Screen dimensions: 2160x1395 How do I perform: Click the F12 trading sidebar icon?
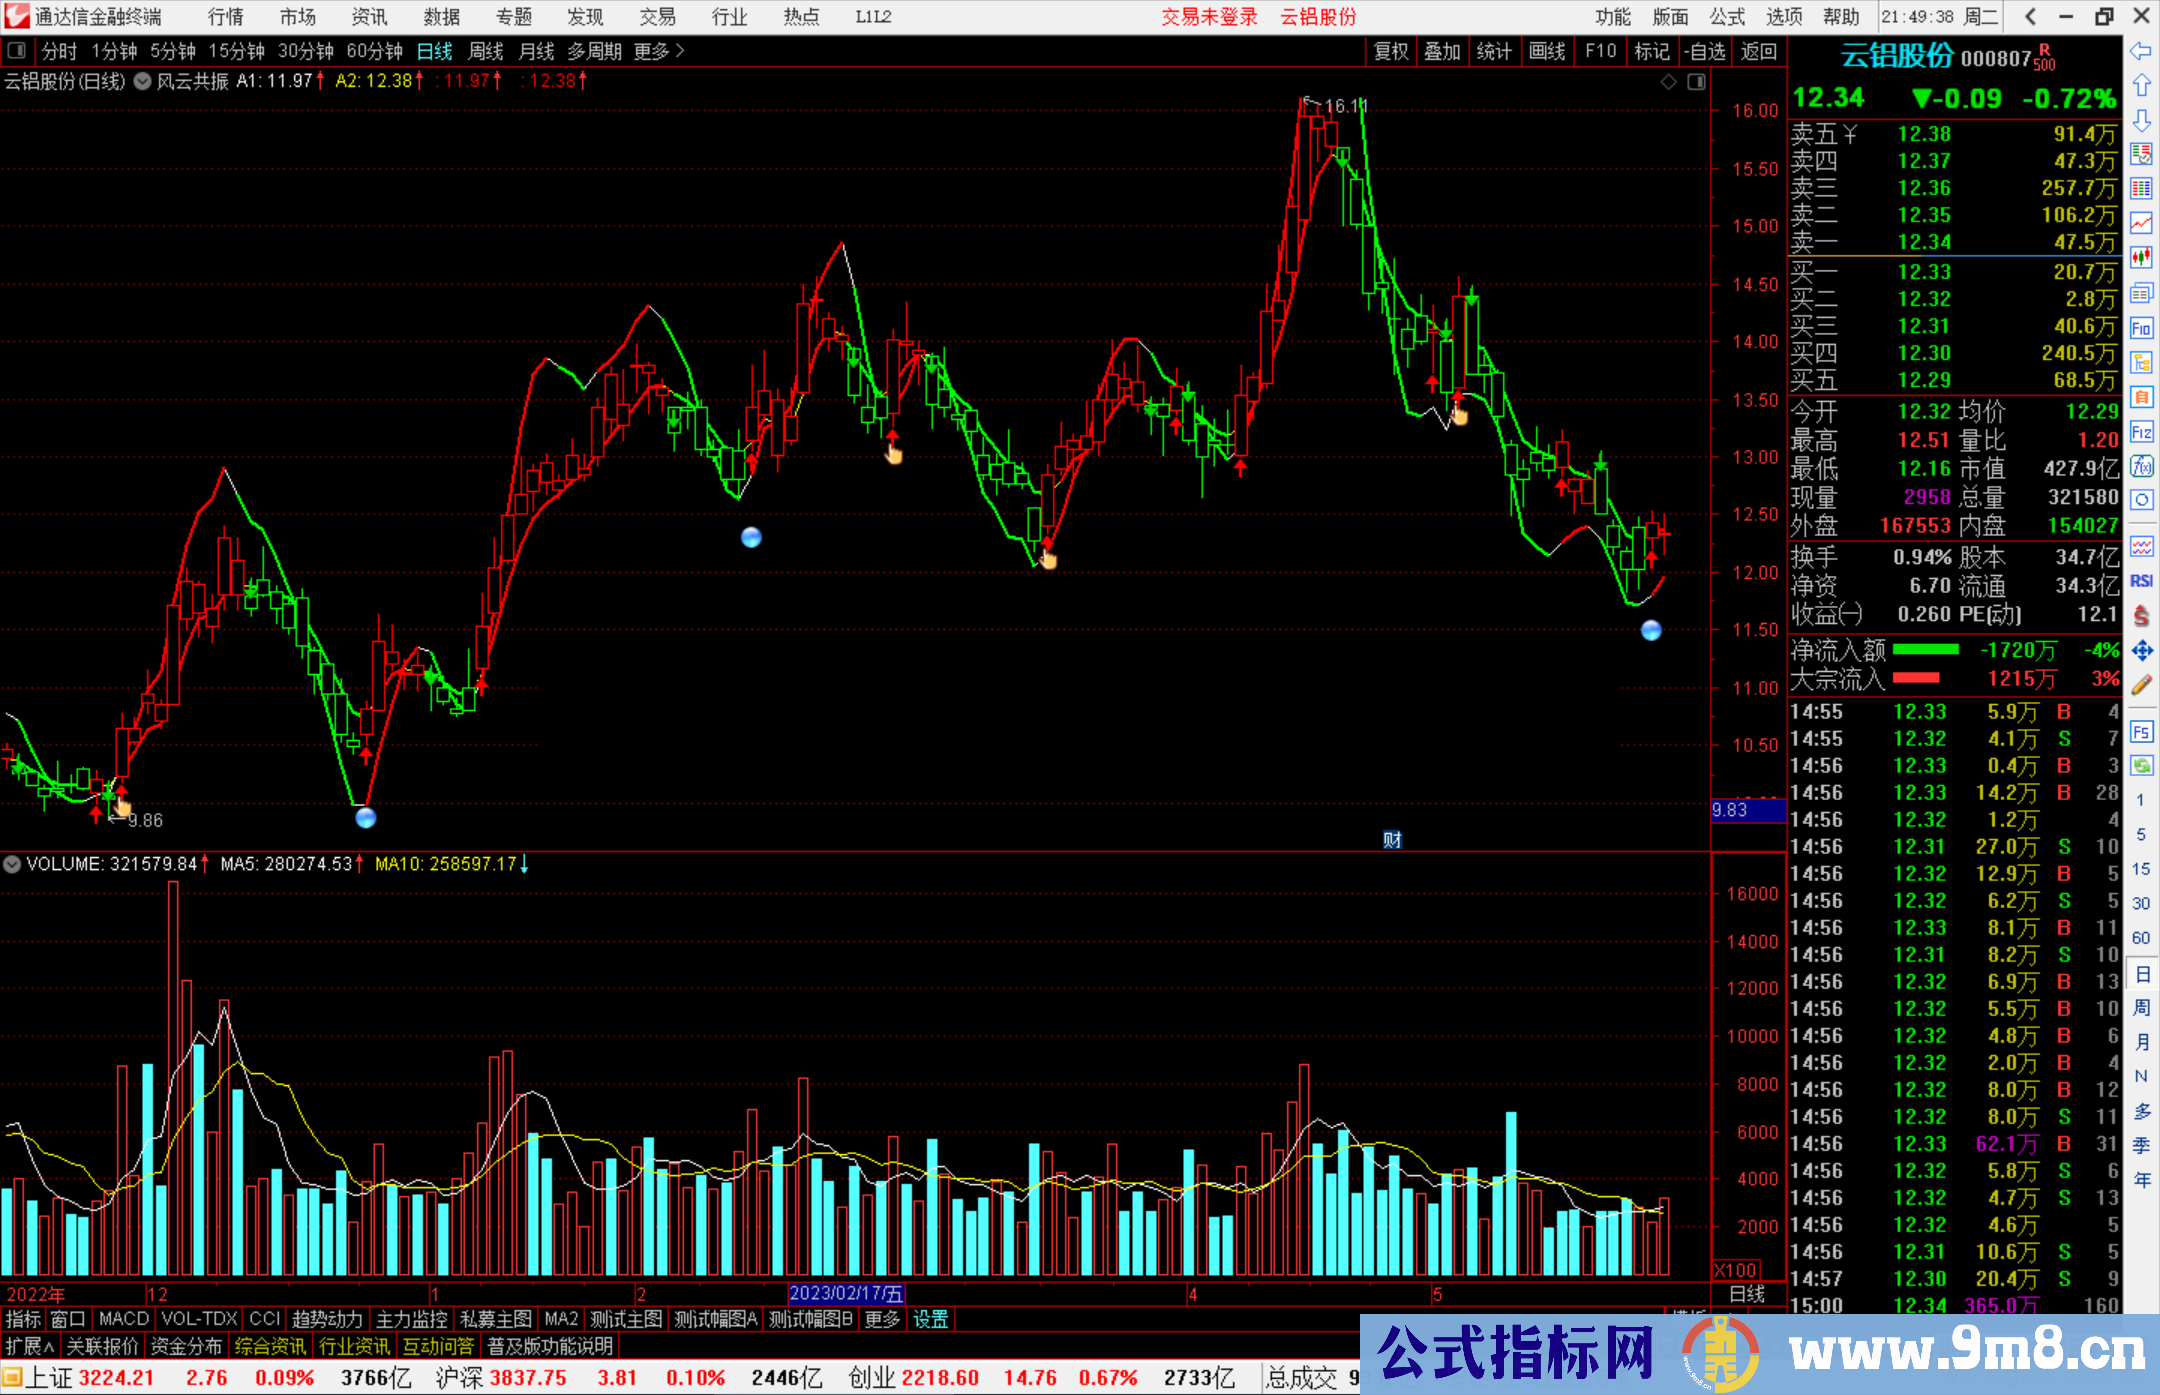pos(2141,432)
